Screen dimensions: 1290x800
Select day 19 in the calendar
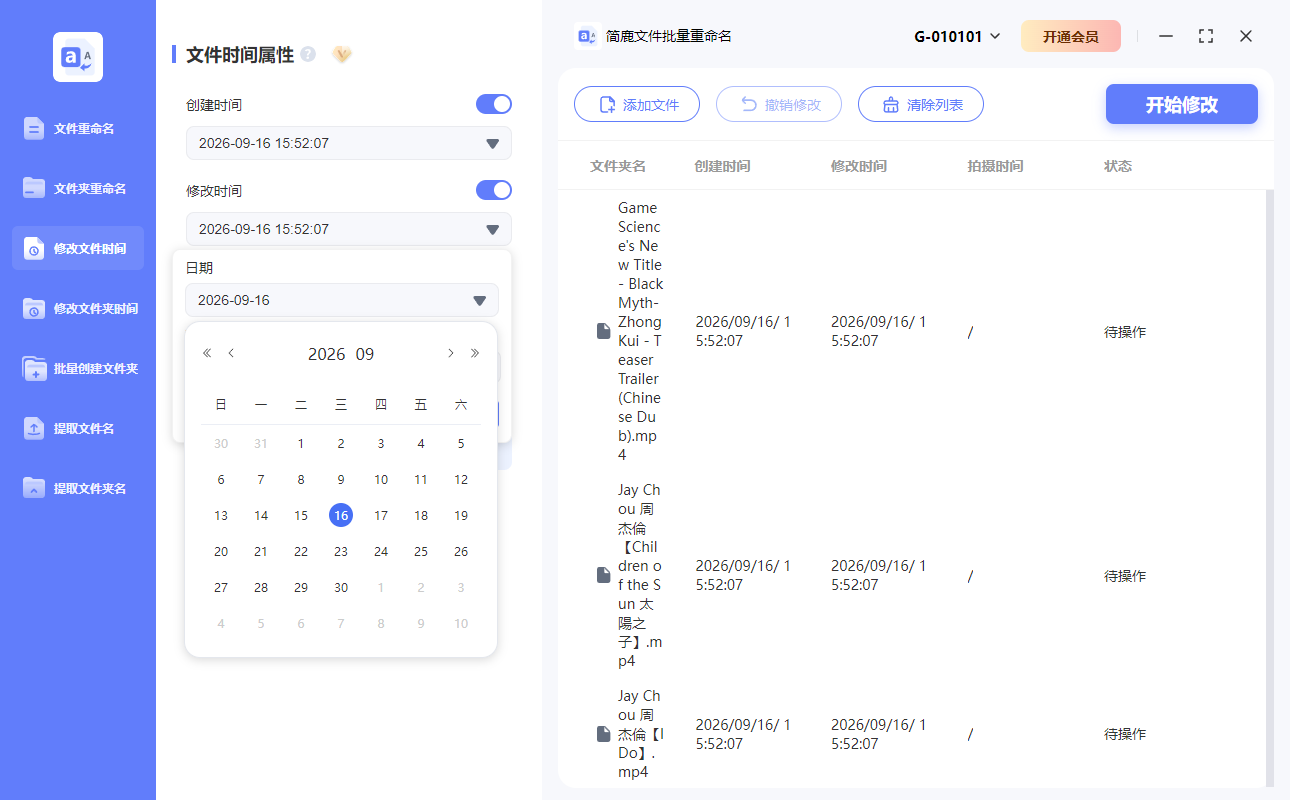point(461,515)
